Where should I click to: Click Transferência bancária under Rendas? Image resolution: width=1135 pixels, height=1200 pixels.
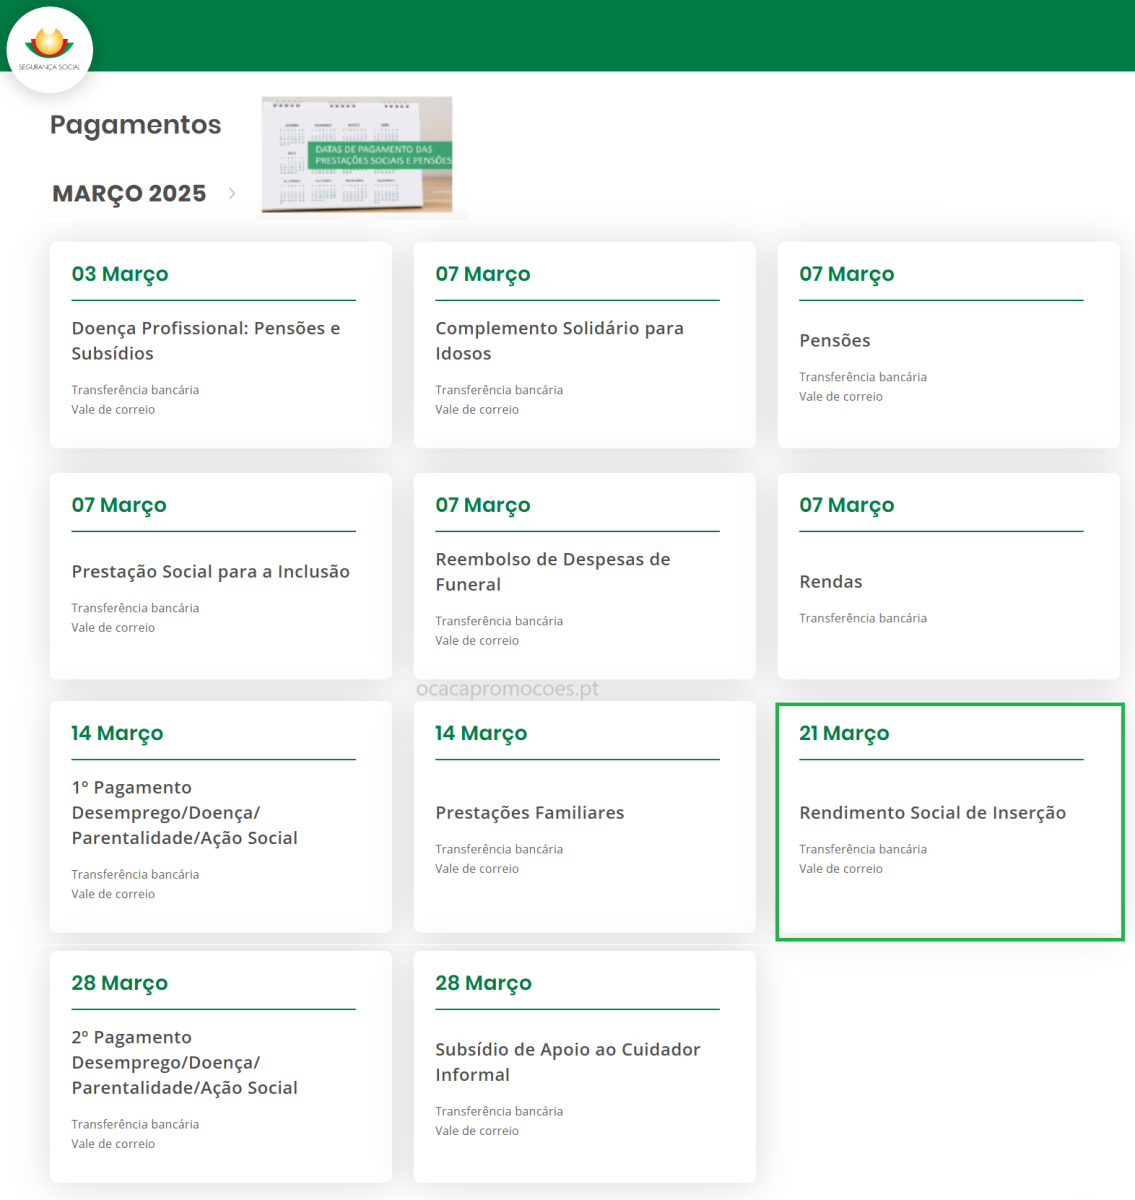pyautogui.click(x=862, y=618)
